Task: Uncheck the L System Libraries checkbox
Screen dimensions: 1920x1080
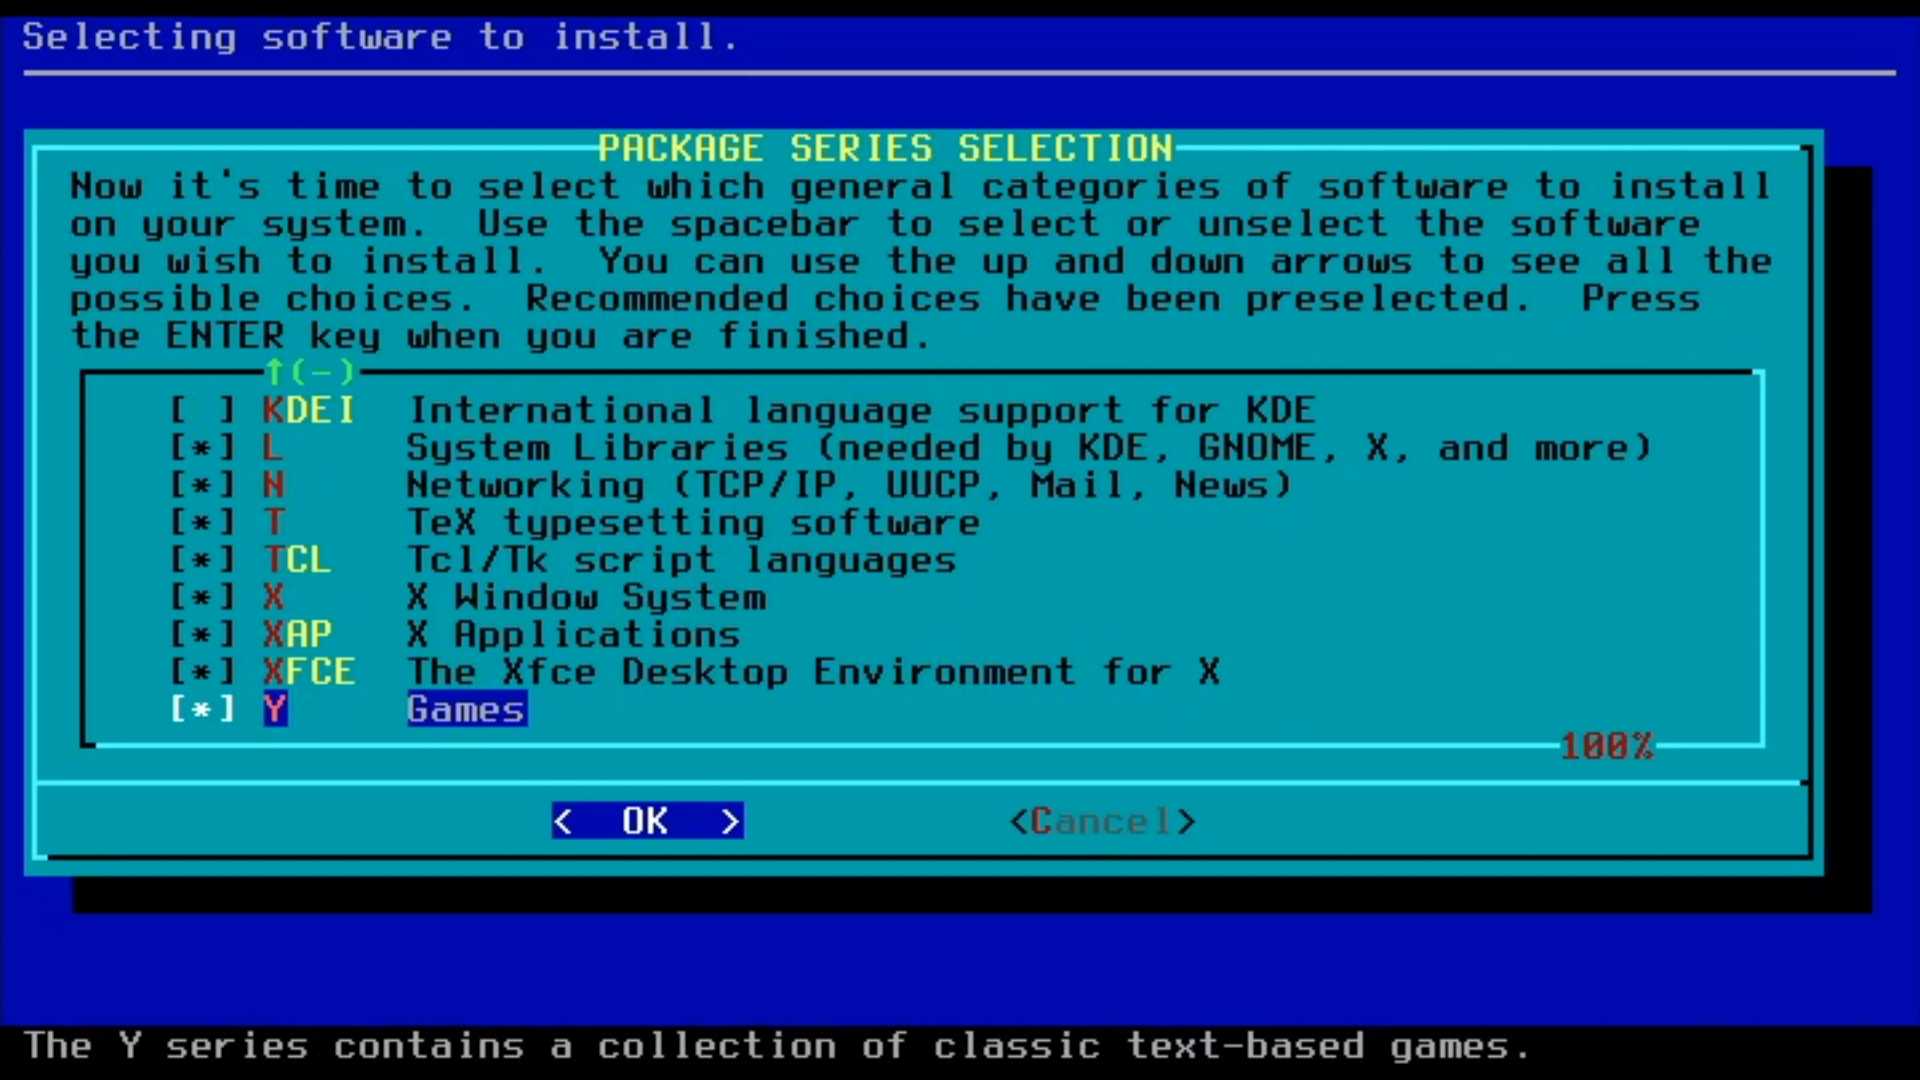Action: tap(202, 448)
